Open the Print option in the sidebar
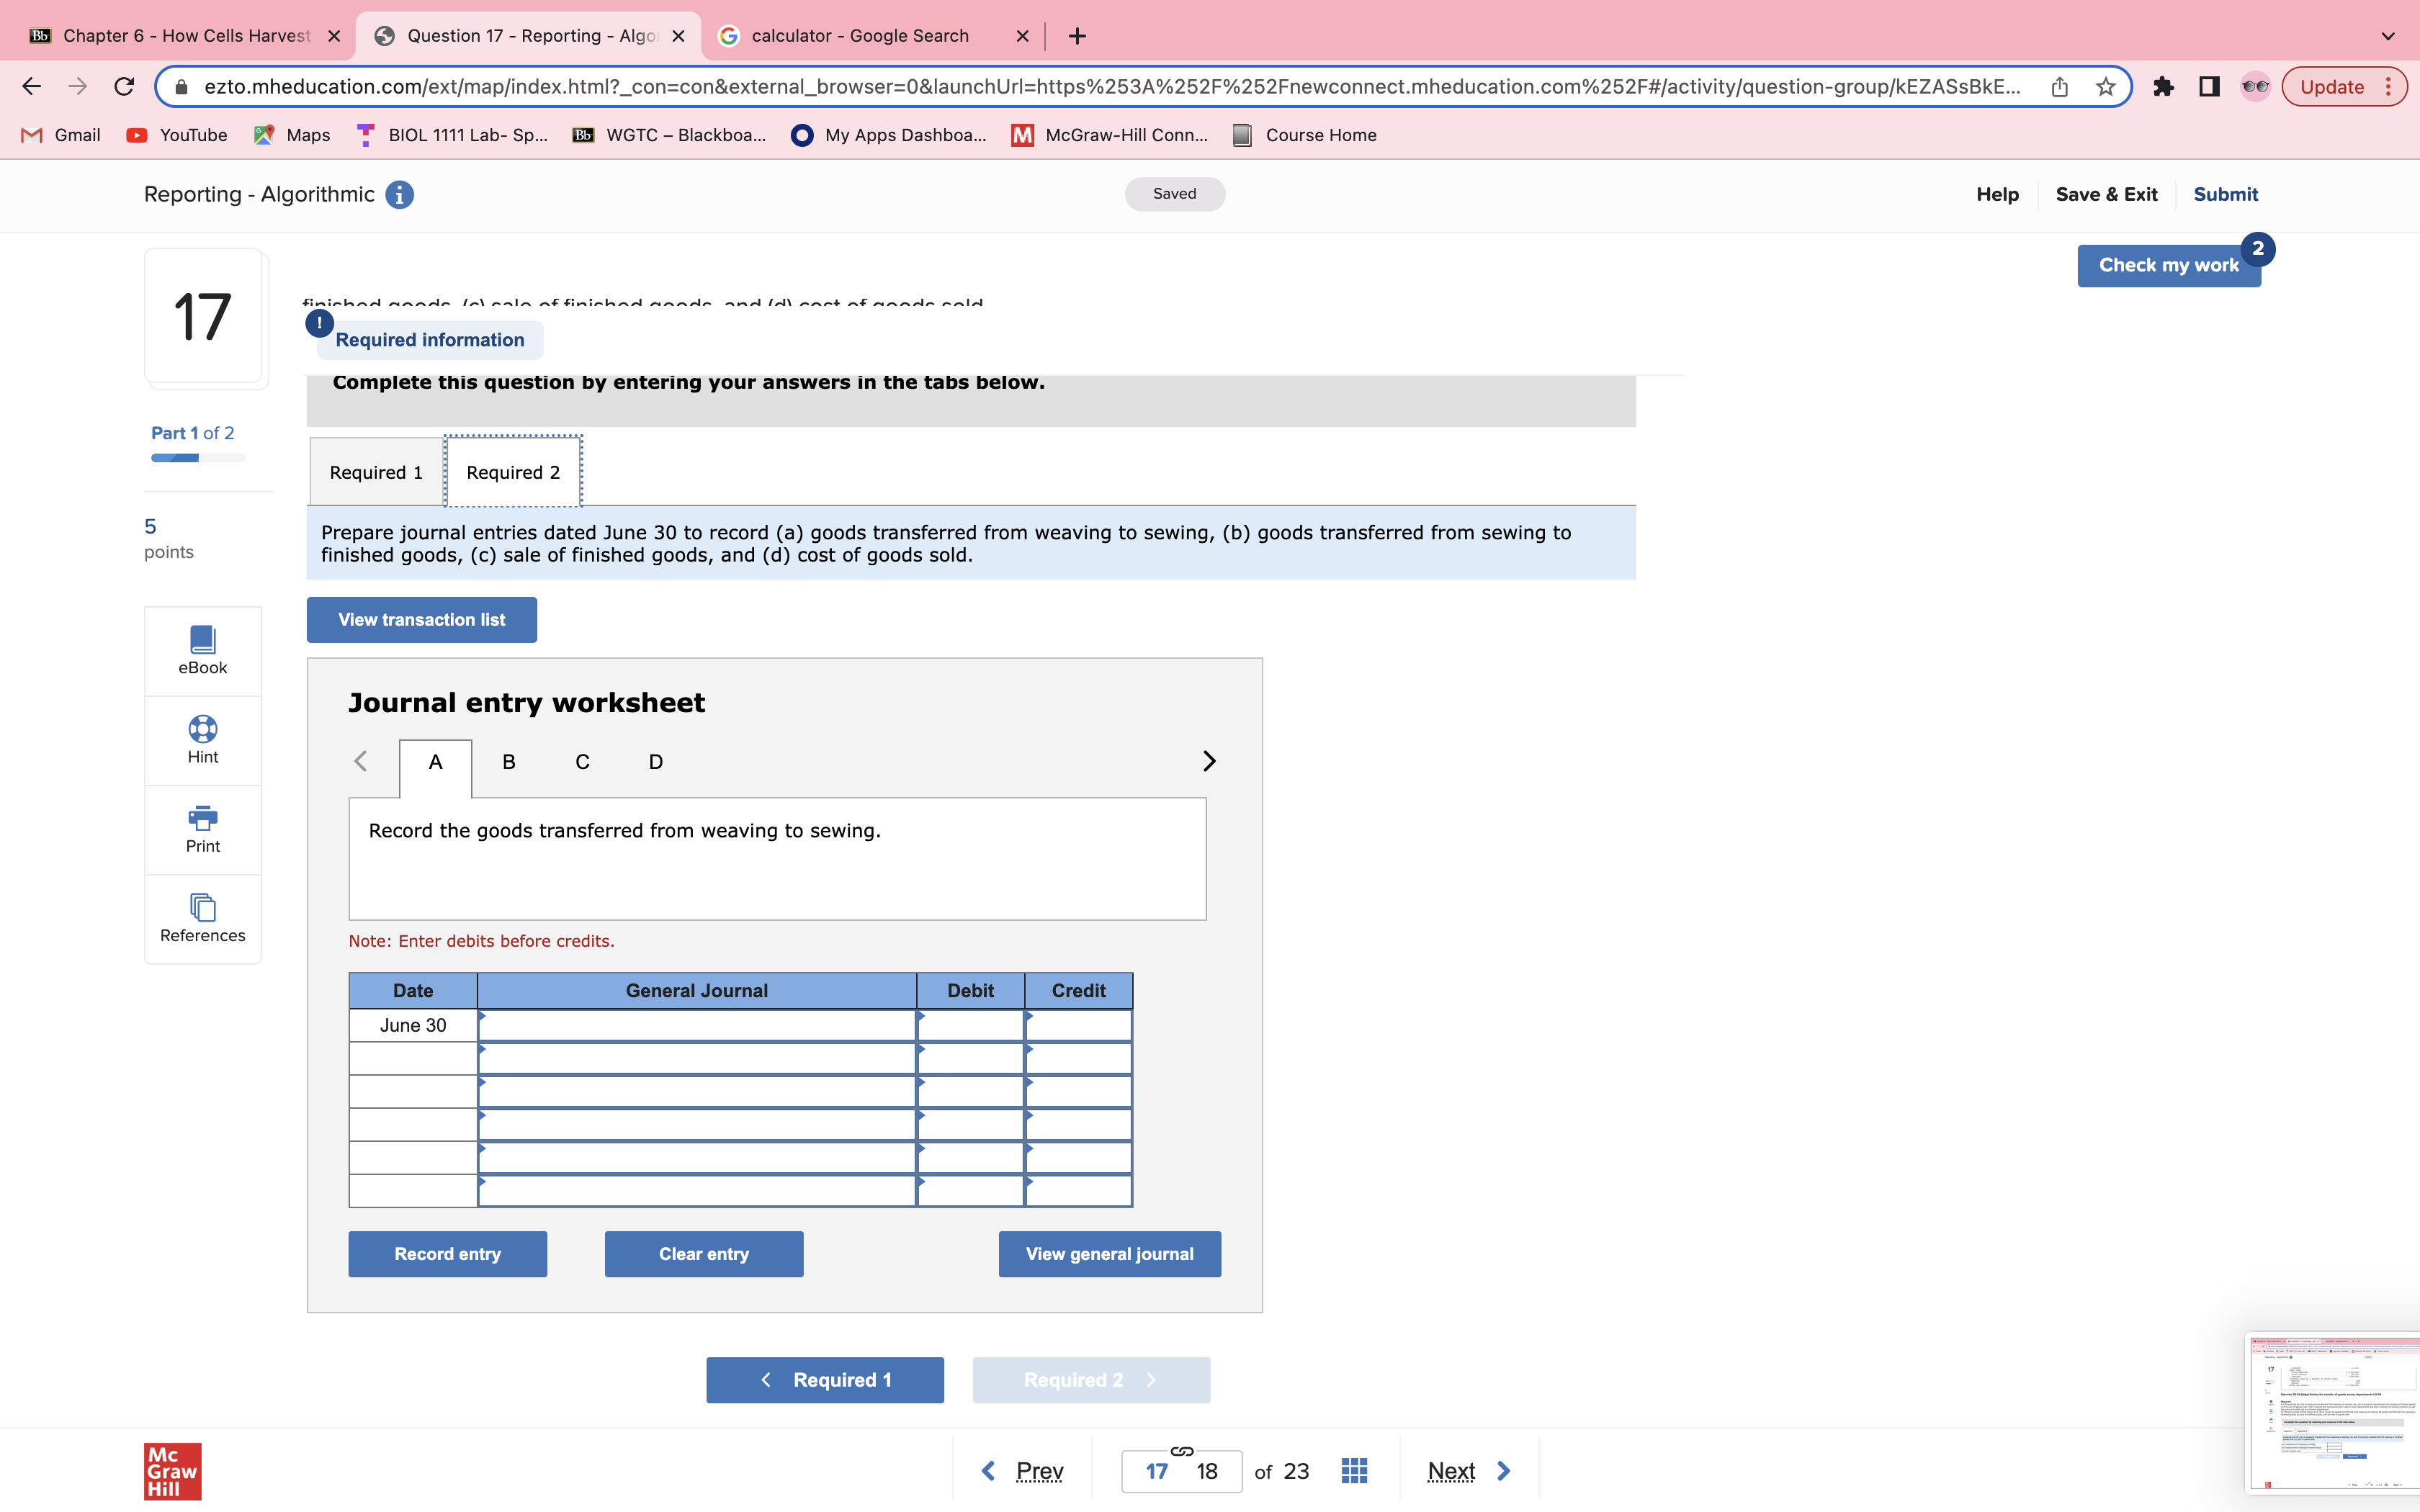The image size is (2420, 1512). pyautogui.click(x=202, y=829)
